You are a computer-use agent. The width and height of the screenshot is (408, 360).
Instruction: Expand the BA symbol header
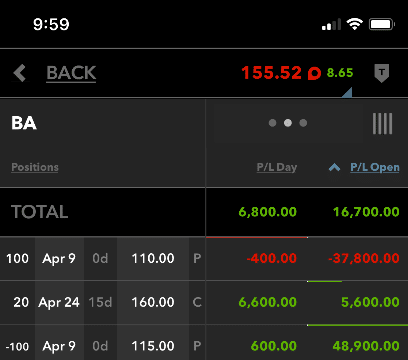[24, 123]
